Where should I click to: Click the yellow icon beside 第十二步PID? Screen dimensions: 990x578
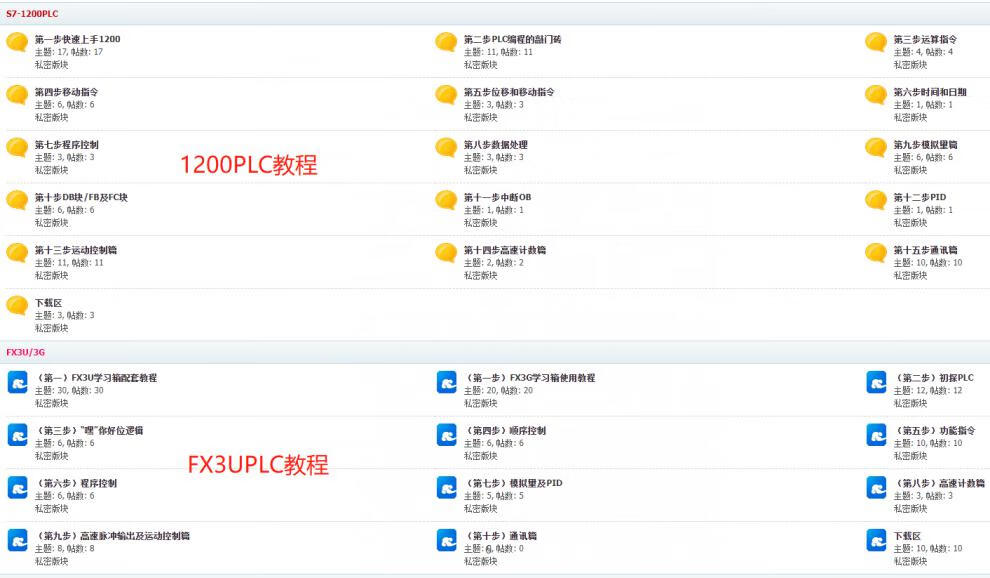pyautogui.click(x=876, y=200)
